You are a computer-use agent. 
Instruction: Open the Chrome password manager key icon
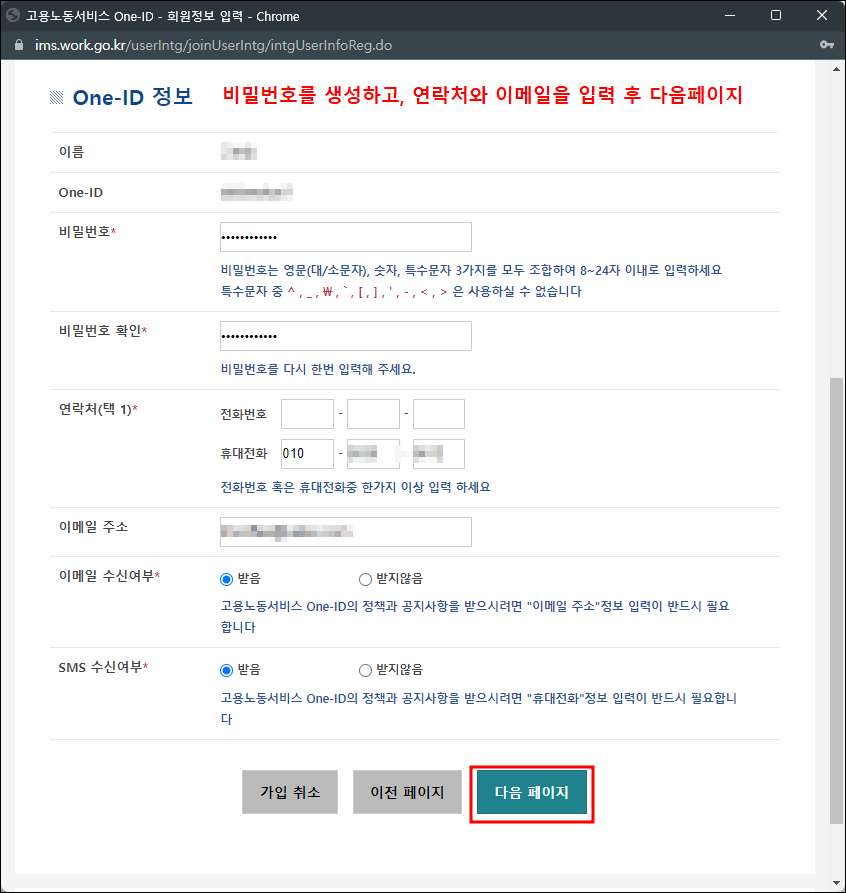tap(827, 45)
